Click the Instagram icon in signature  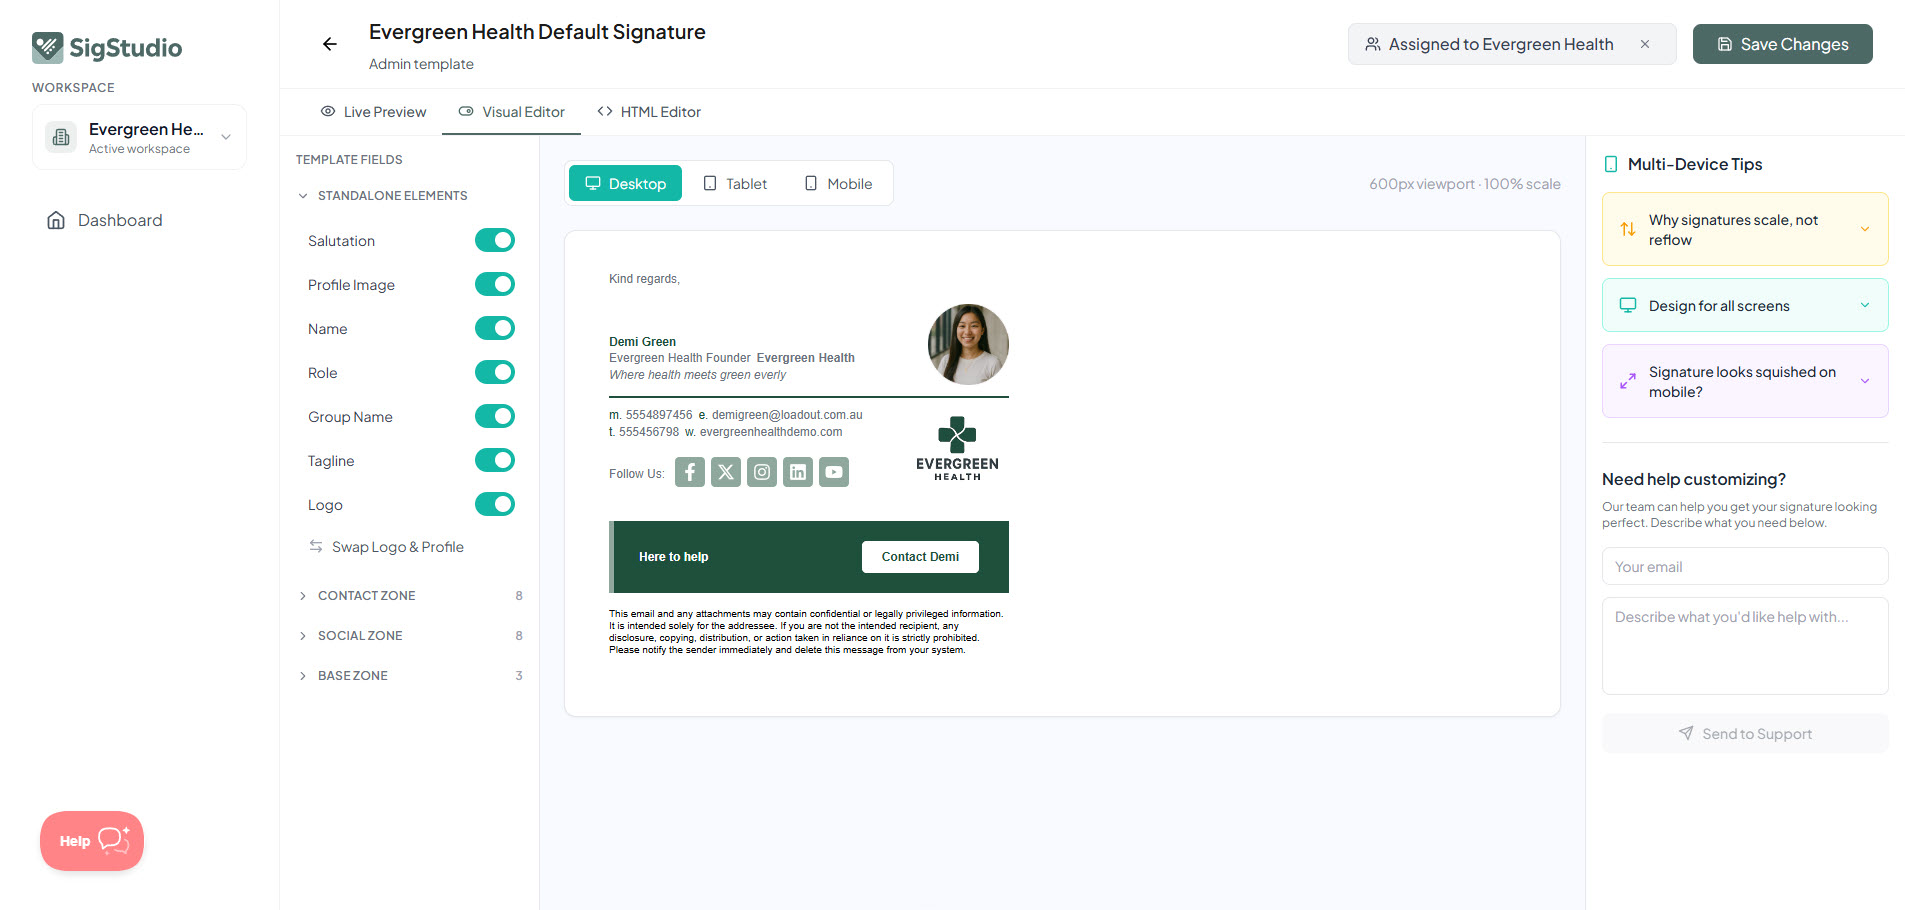pos(762,472)
